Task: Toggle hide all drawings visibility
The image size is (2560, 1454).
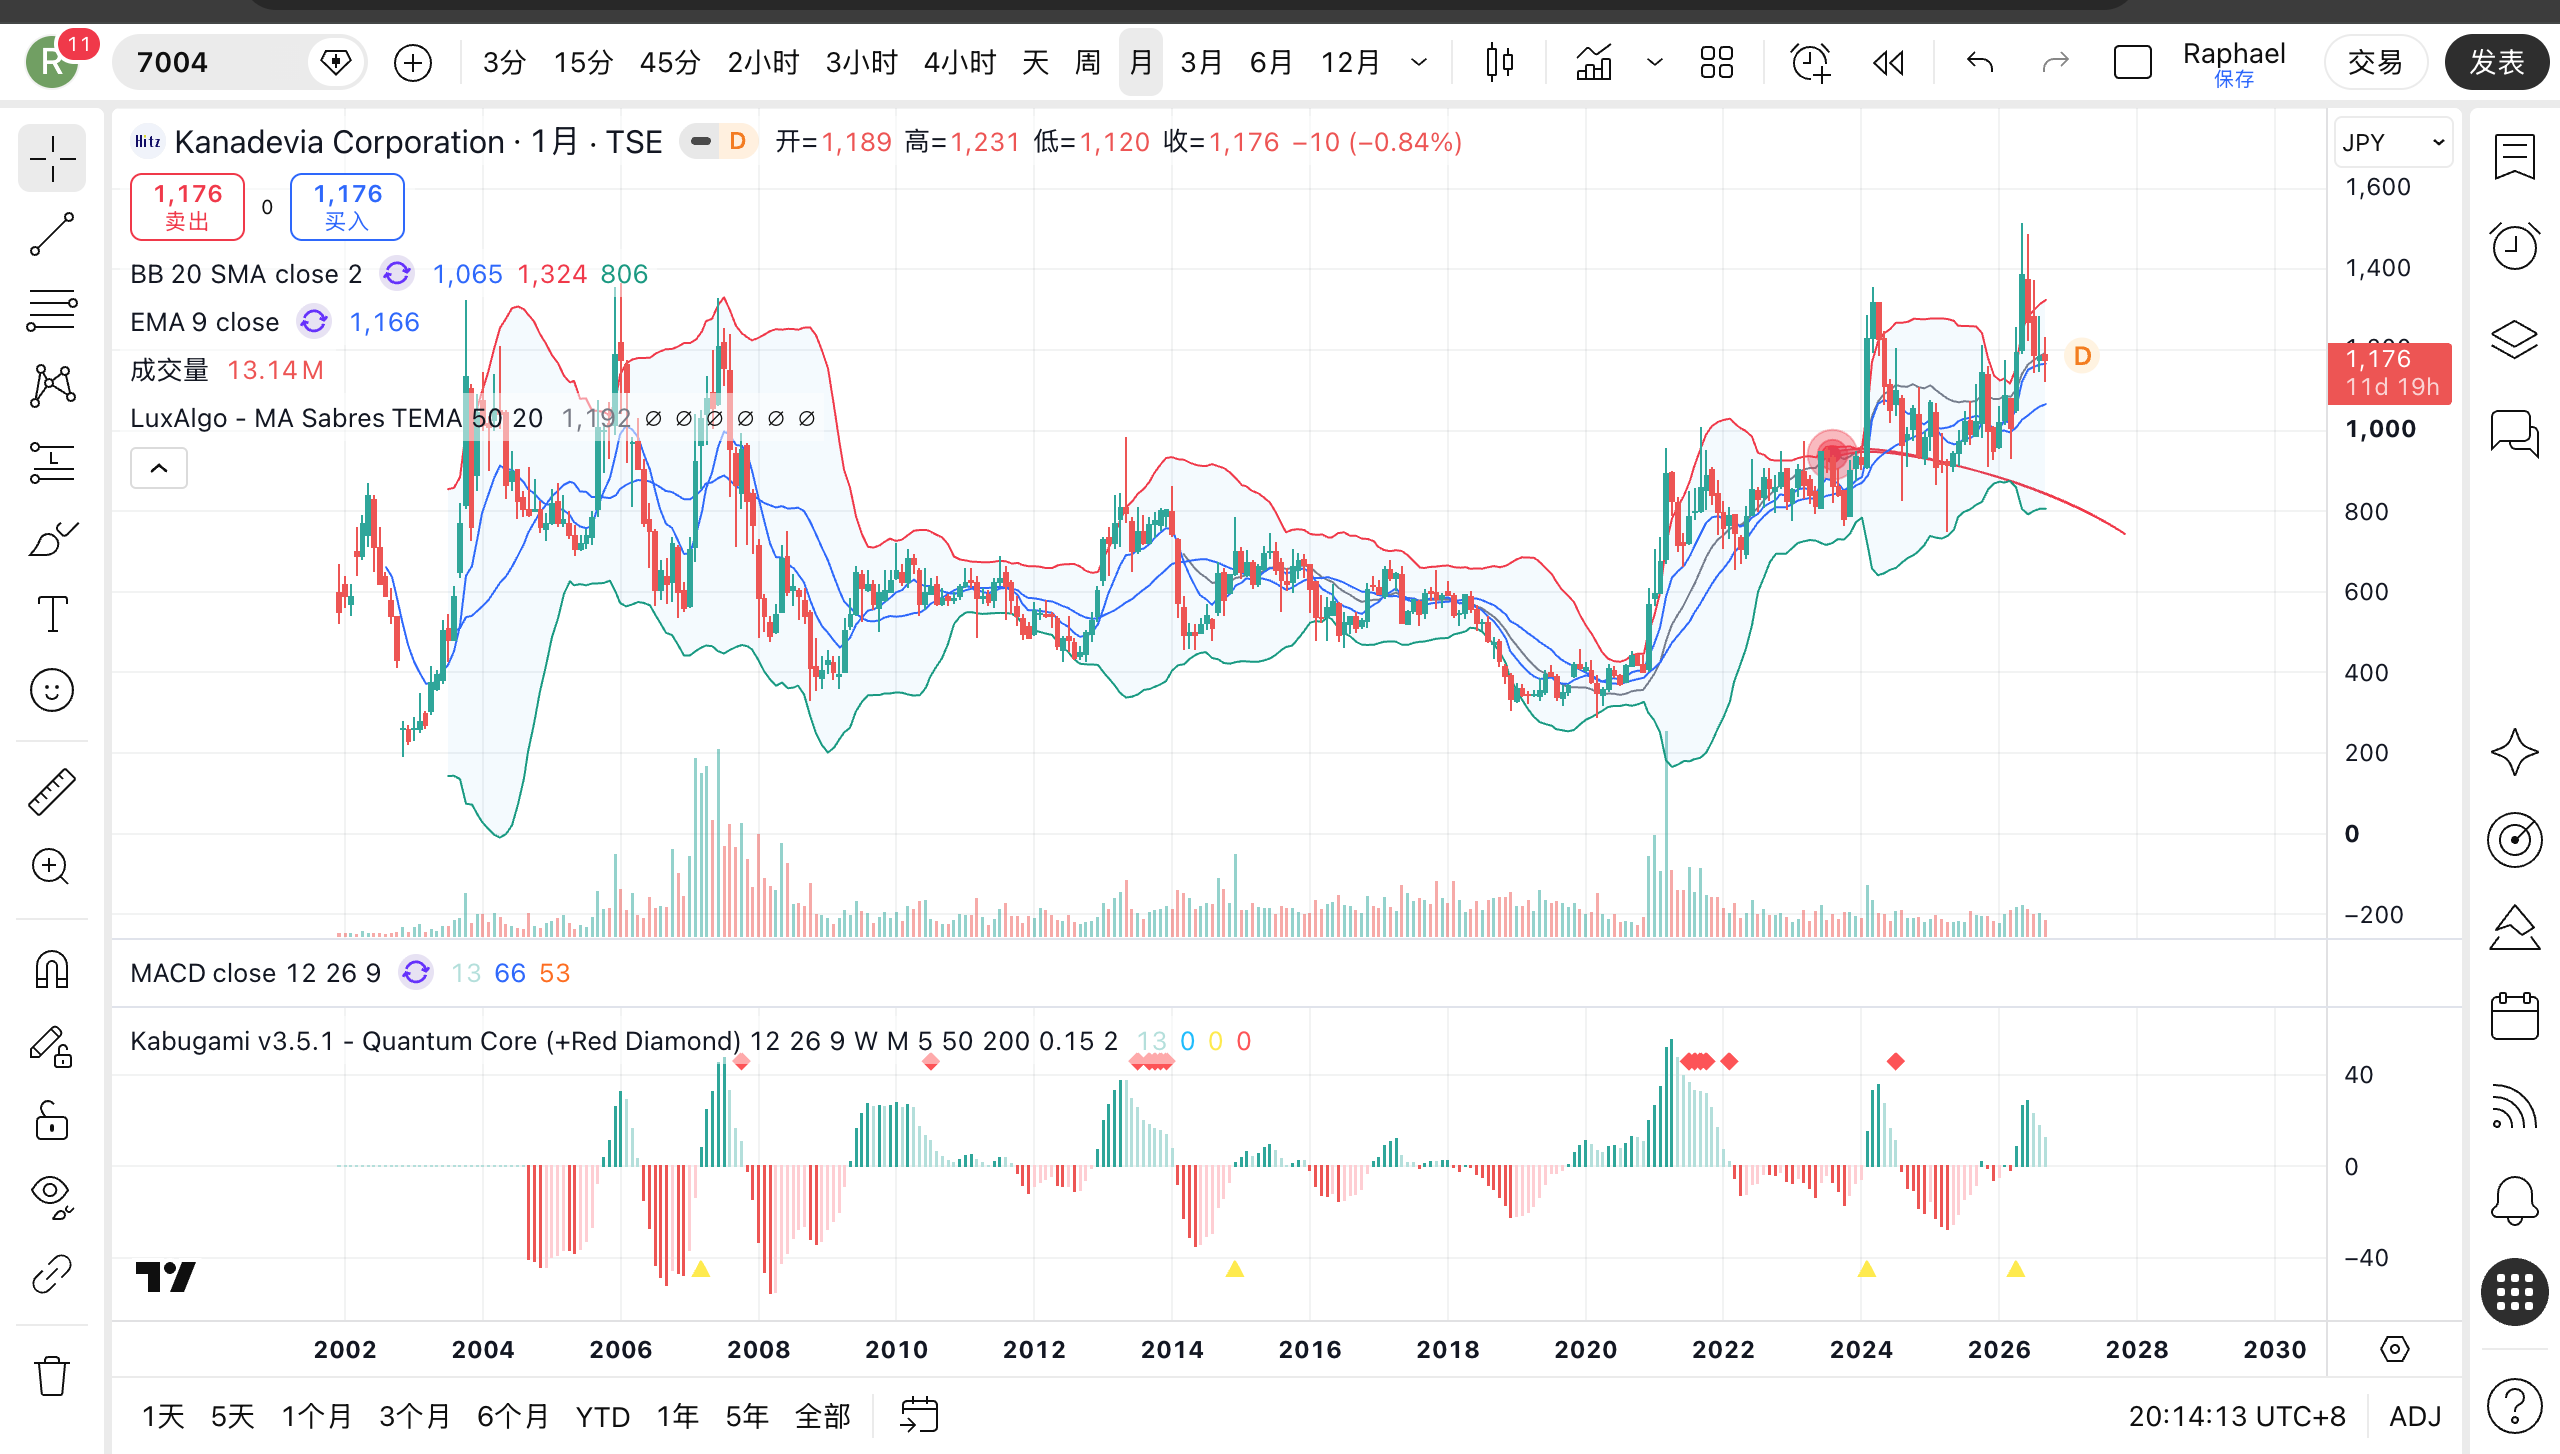Action: (52, 1196)
